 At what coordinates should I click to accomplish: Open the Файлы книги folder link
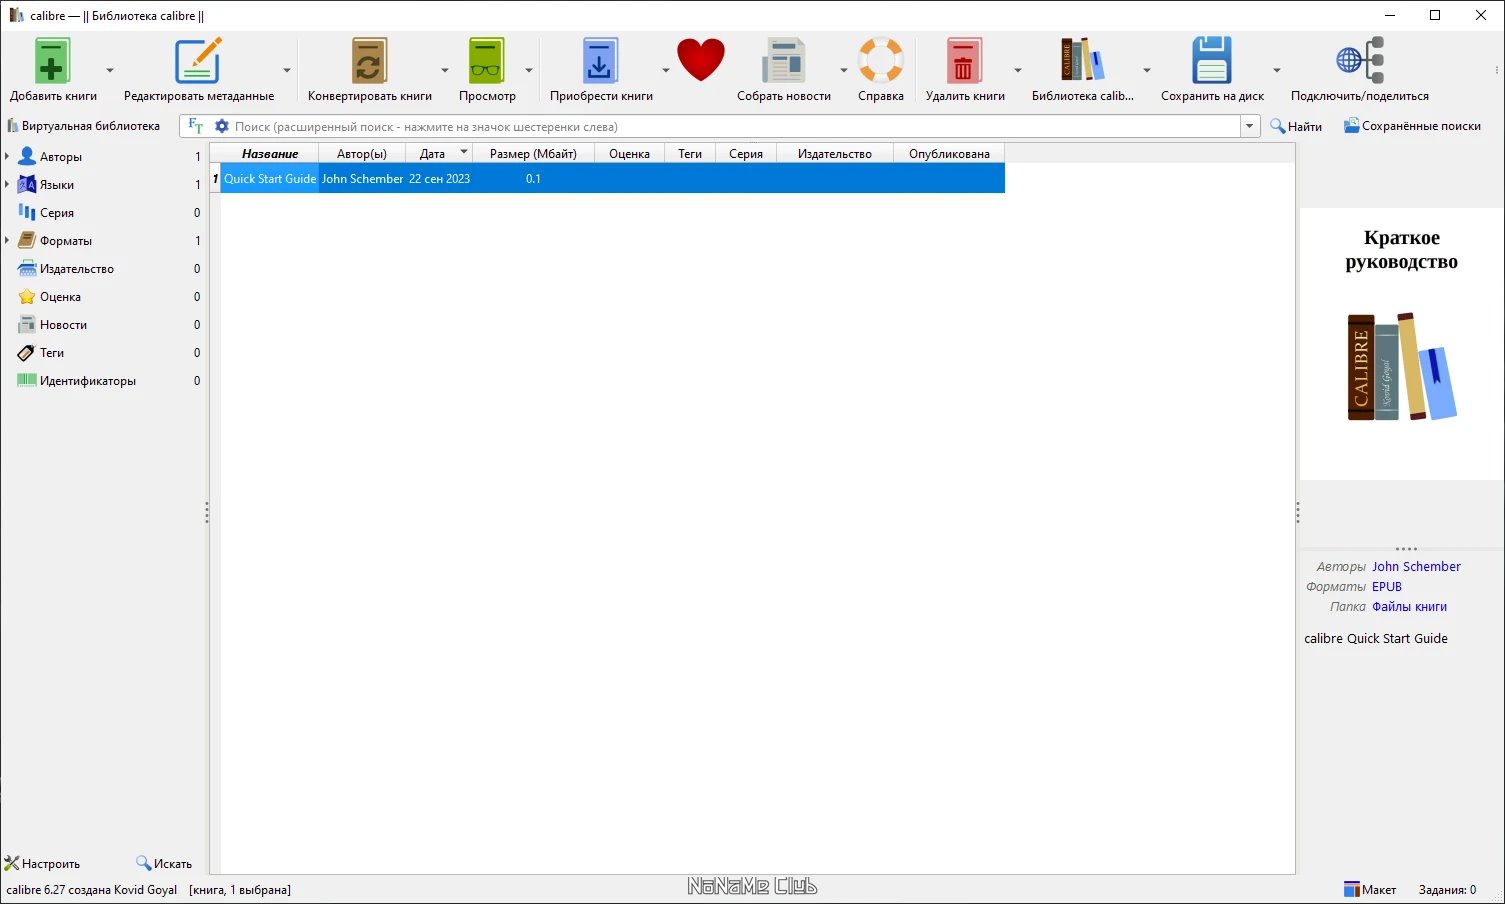pos(1409,607)
